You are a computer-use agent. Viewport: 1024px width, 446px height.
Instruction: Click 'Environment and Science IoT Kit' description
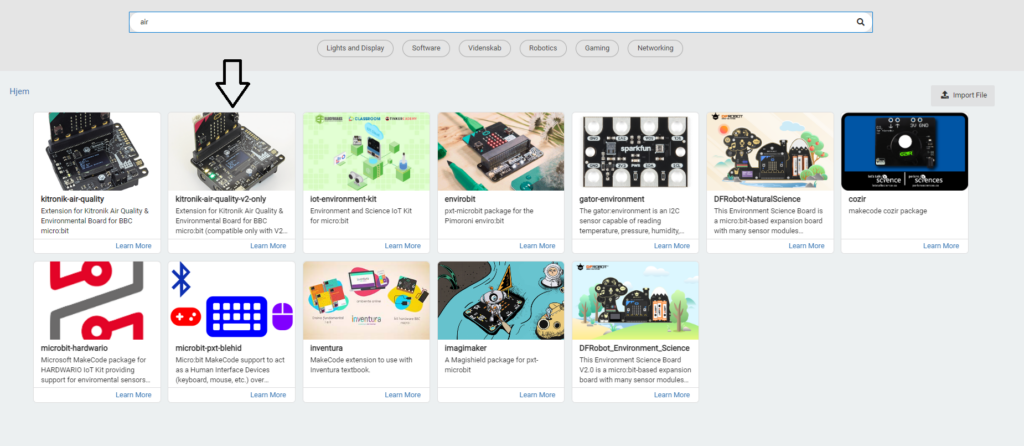(359, 215)
